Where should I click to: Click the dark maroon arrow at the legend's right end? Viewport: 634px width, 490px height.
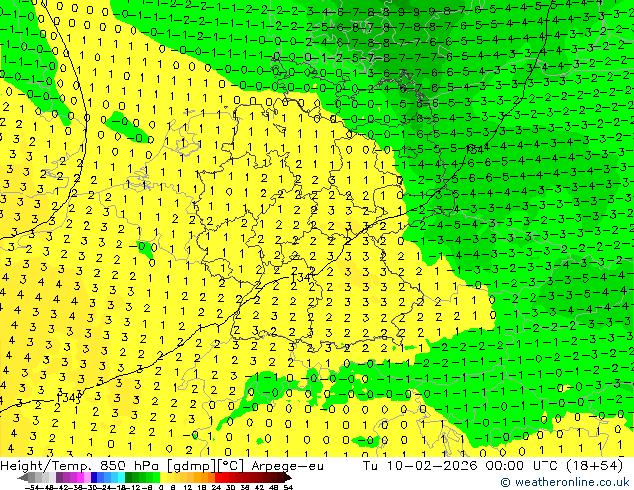point(288,478)
